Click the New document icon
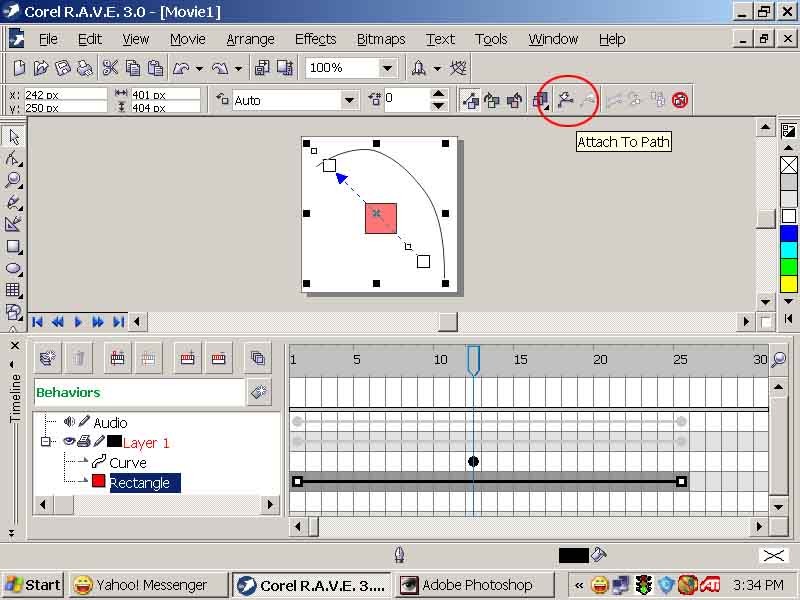The height and width of the screenshot is (600, 800). click(x=19, y=67)
